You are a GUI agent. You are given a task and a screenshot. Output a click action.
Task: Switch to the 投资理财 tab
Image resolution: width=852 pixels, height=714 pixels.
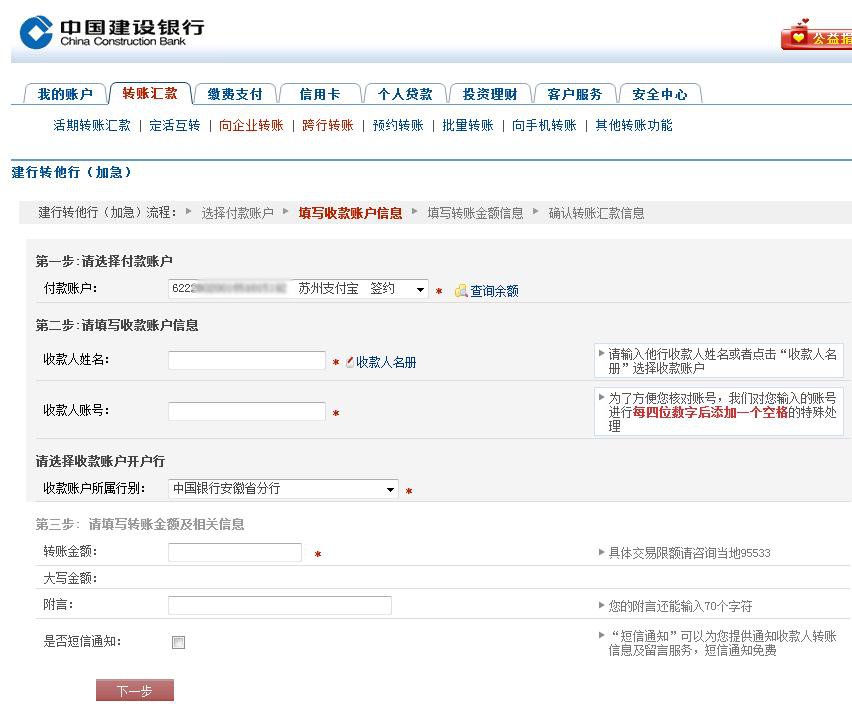pyautogui.click(x=490, y=94)
